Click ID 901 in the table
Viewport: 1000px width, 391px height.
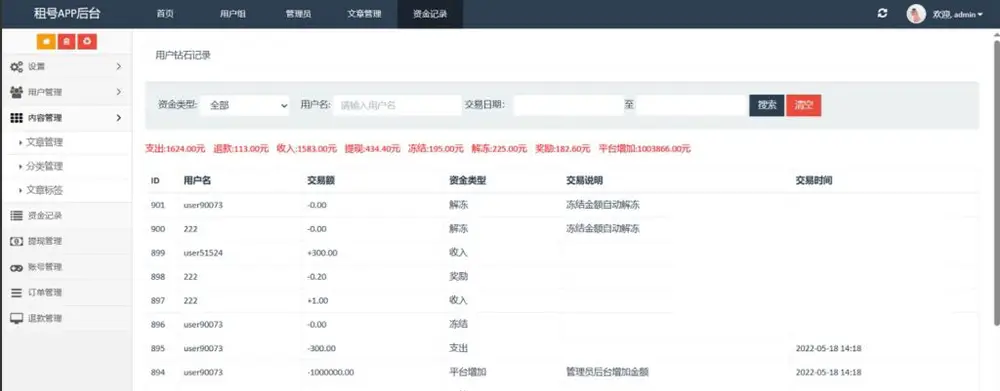pyautogui.click(x=158, y=205)
